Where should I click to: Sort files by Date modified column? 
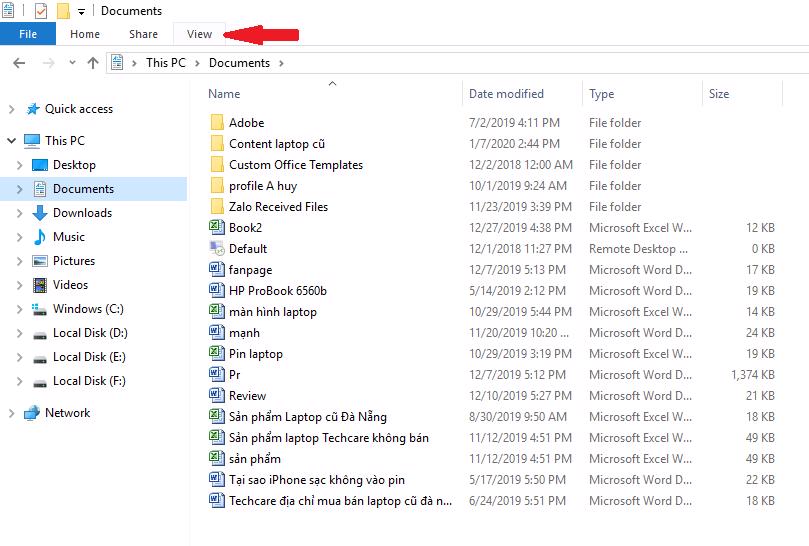(506, 94)
